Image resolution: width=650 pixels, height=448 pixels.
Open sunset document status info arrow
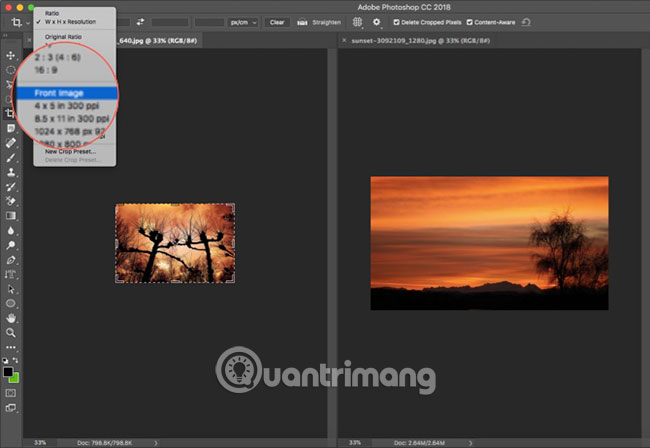[471, 443]
